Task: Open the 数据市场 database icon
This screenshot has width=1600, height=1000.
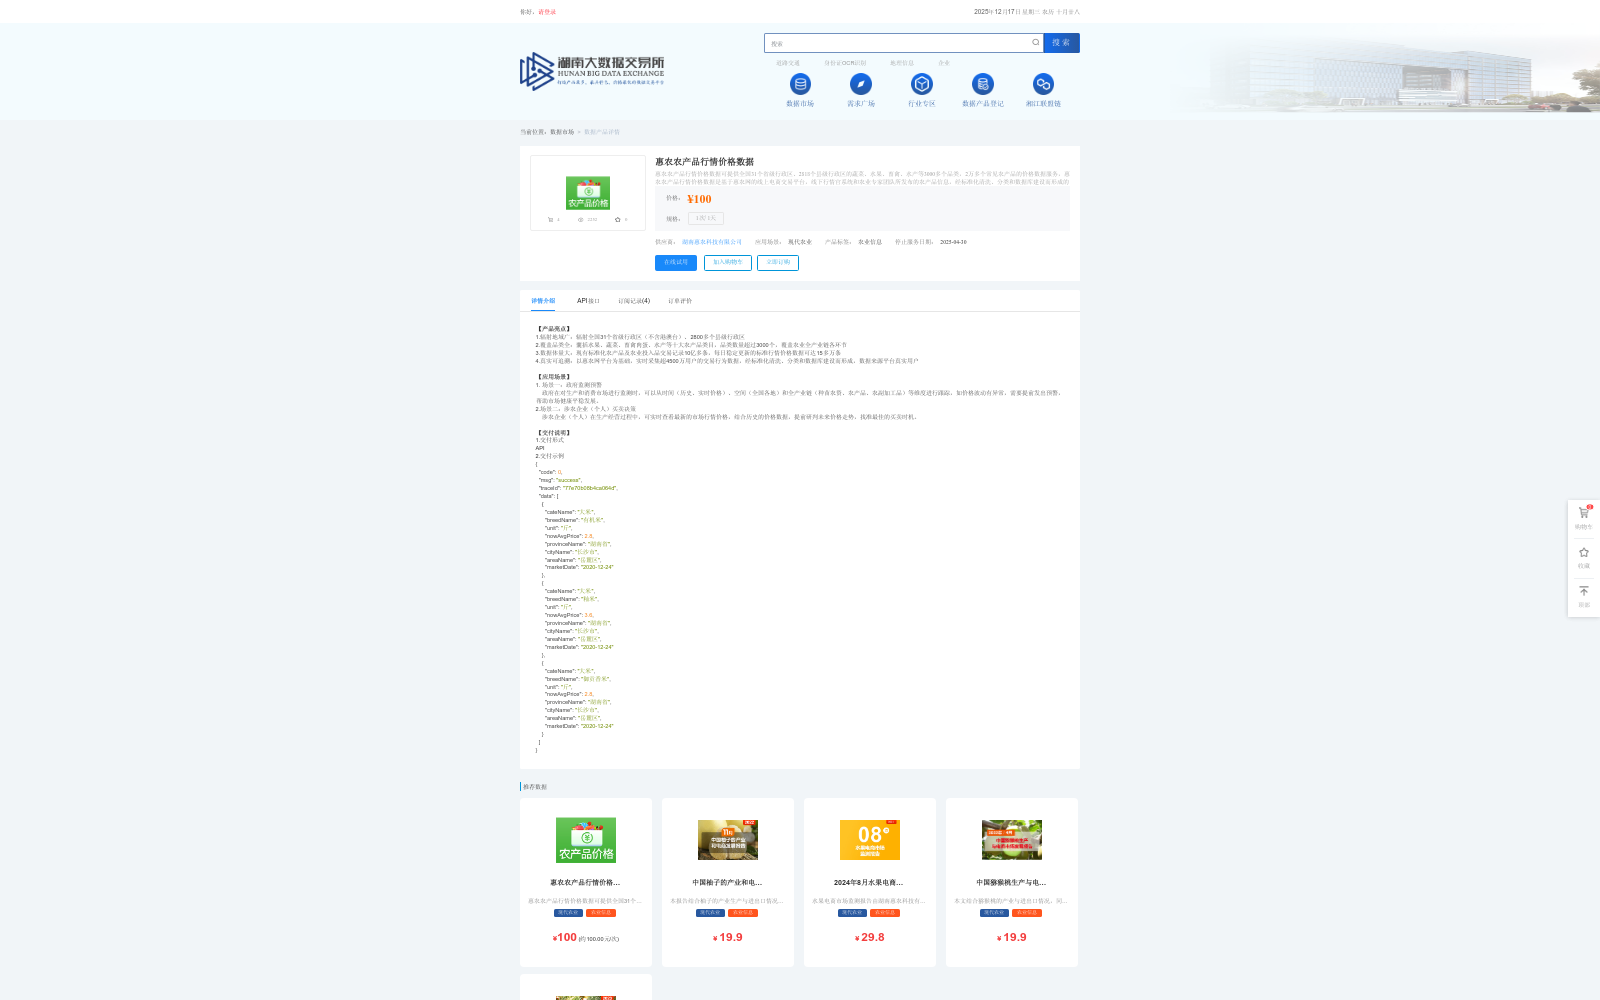Action: tap(800, 84)
